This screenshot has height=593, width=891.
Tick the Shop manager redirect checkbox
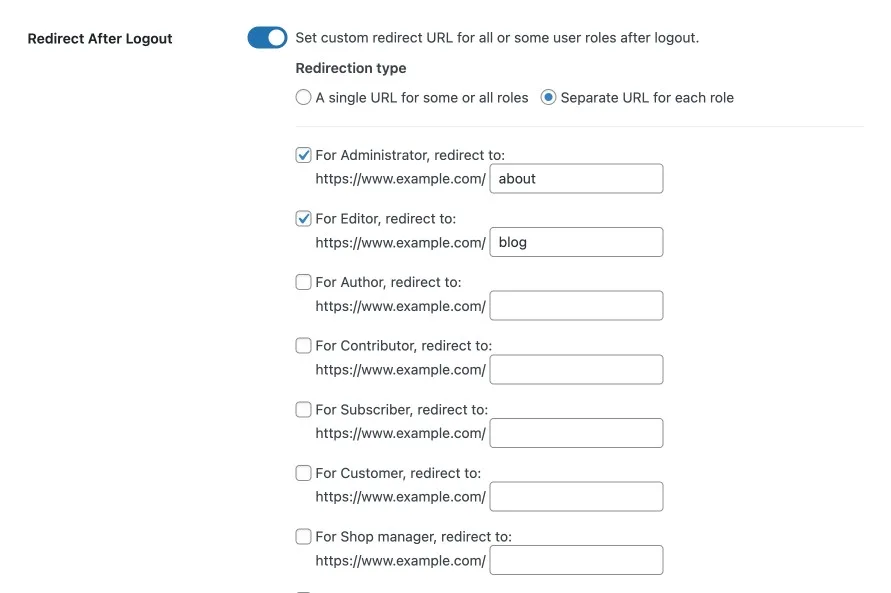(303, 536)
